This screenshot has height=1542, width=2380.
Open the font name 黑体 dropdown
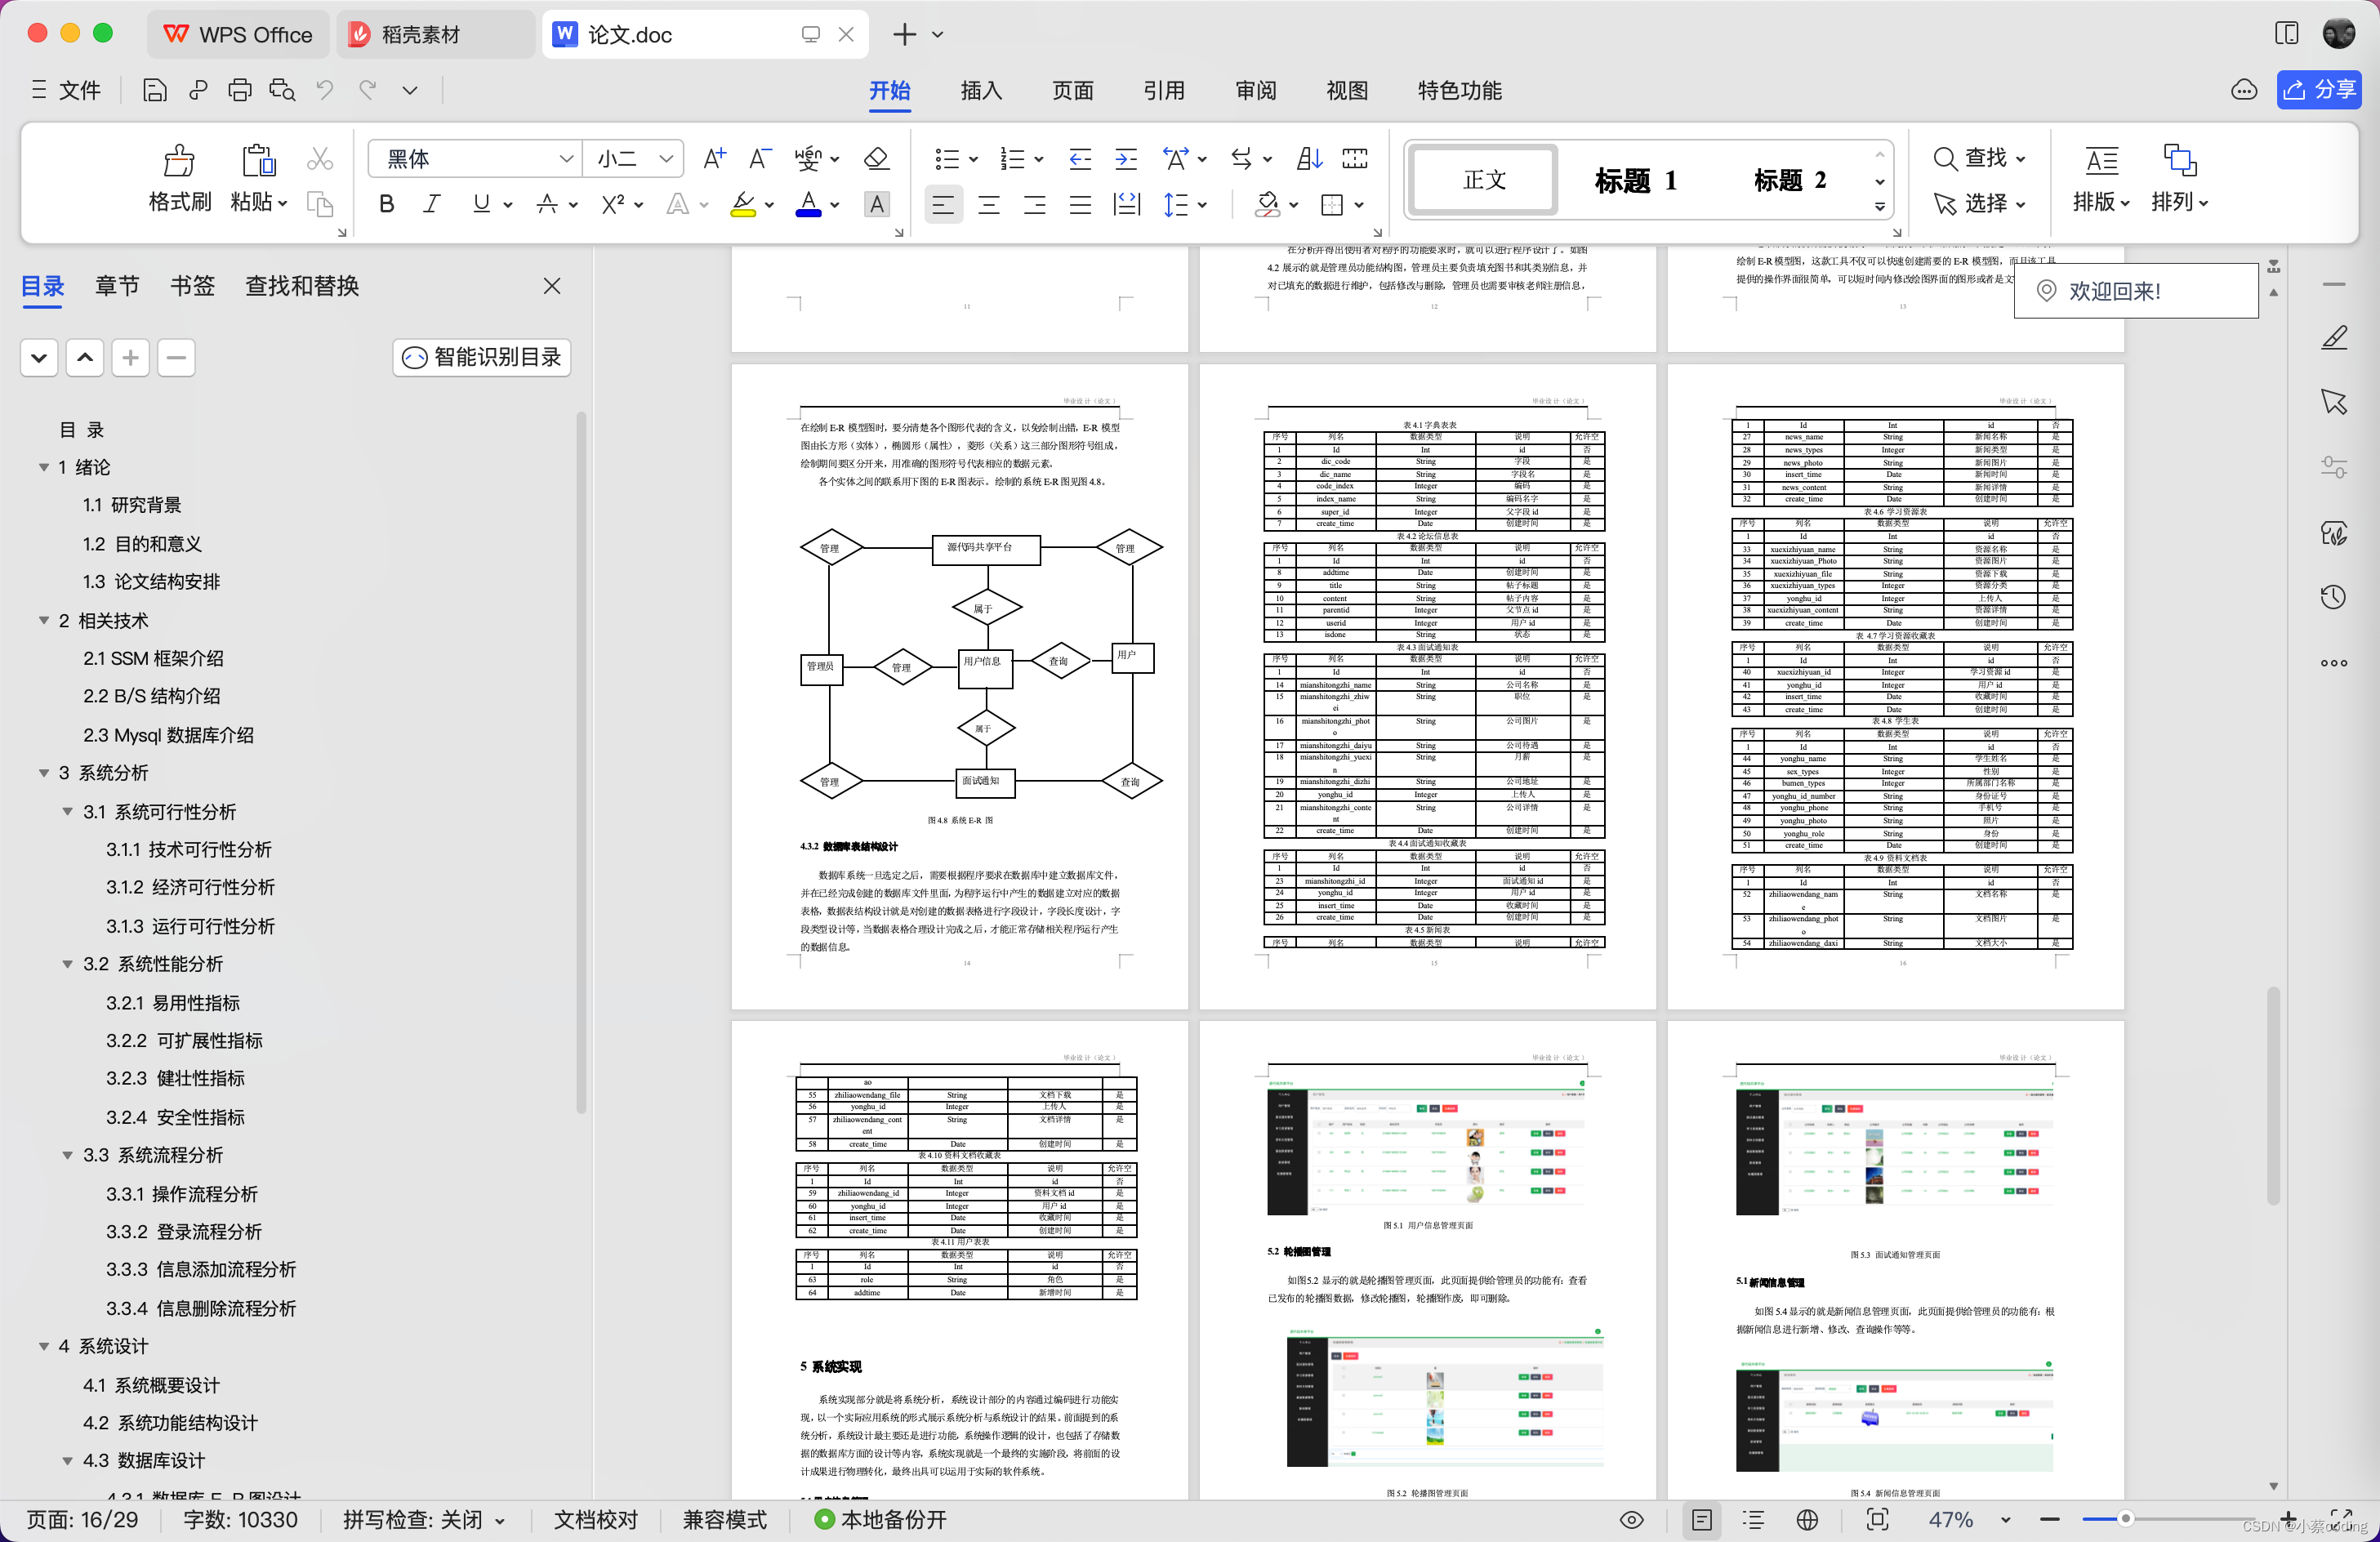(566, 159)
